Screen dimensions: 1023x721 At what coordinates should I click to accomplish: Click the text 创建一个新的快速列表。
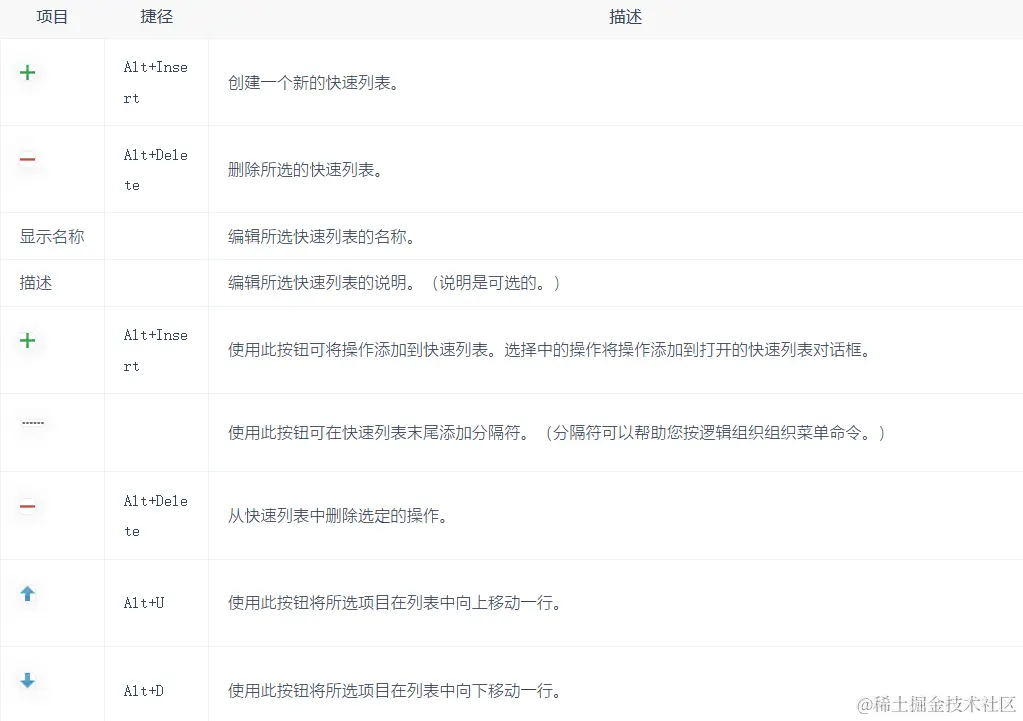[x=313, y=83]
